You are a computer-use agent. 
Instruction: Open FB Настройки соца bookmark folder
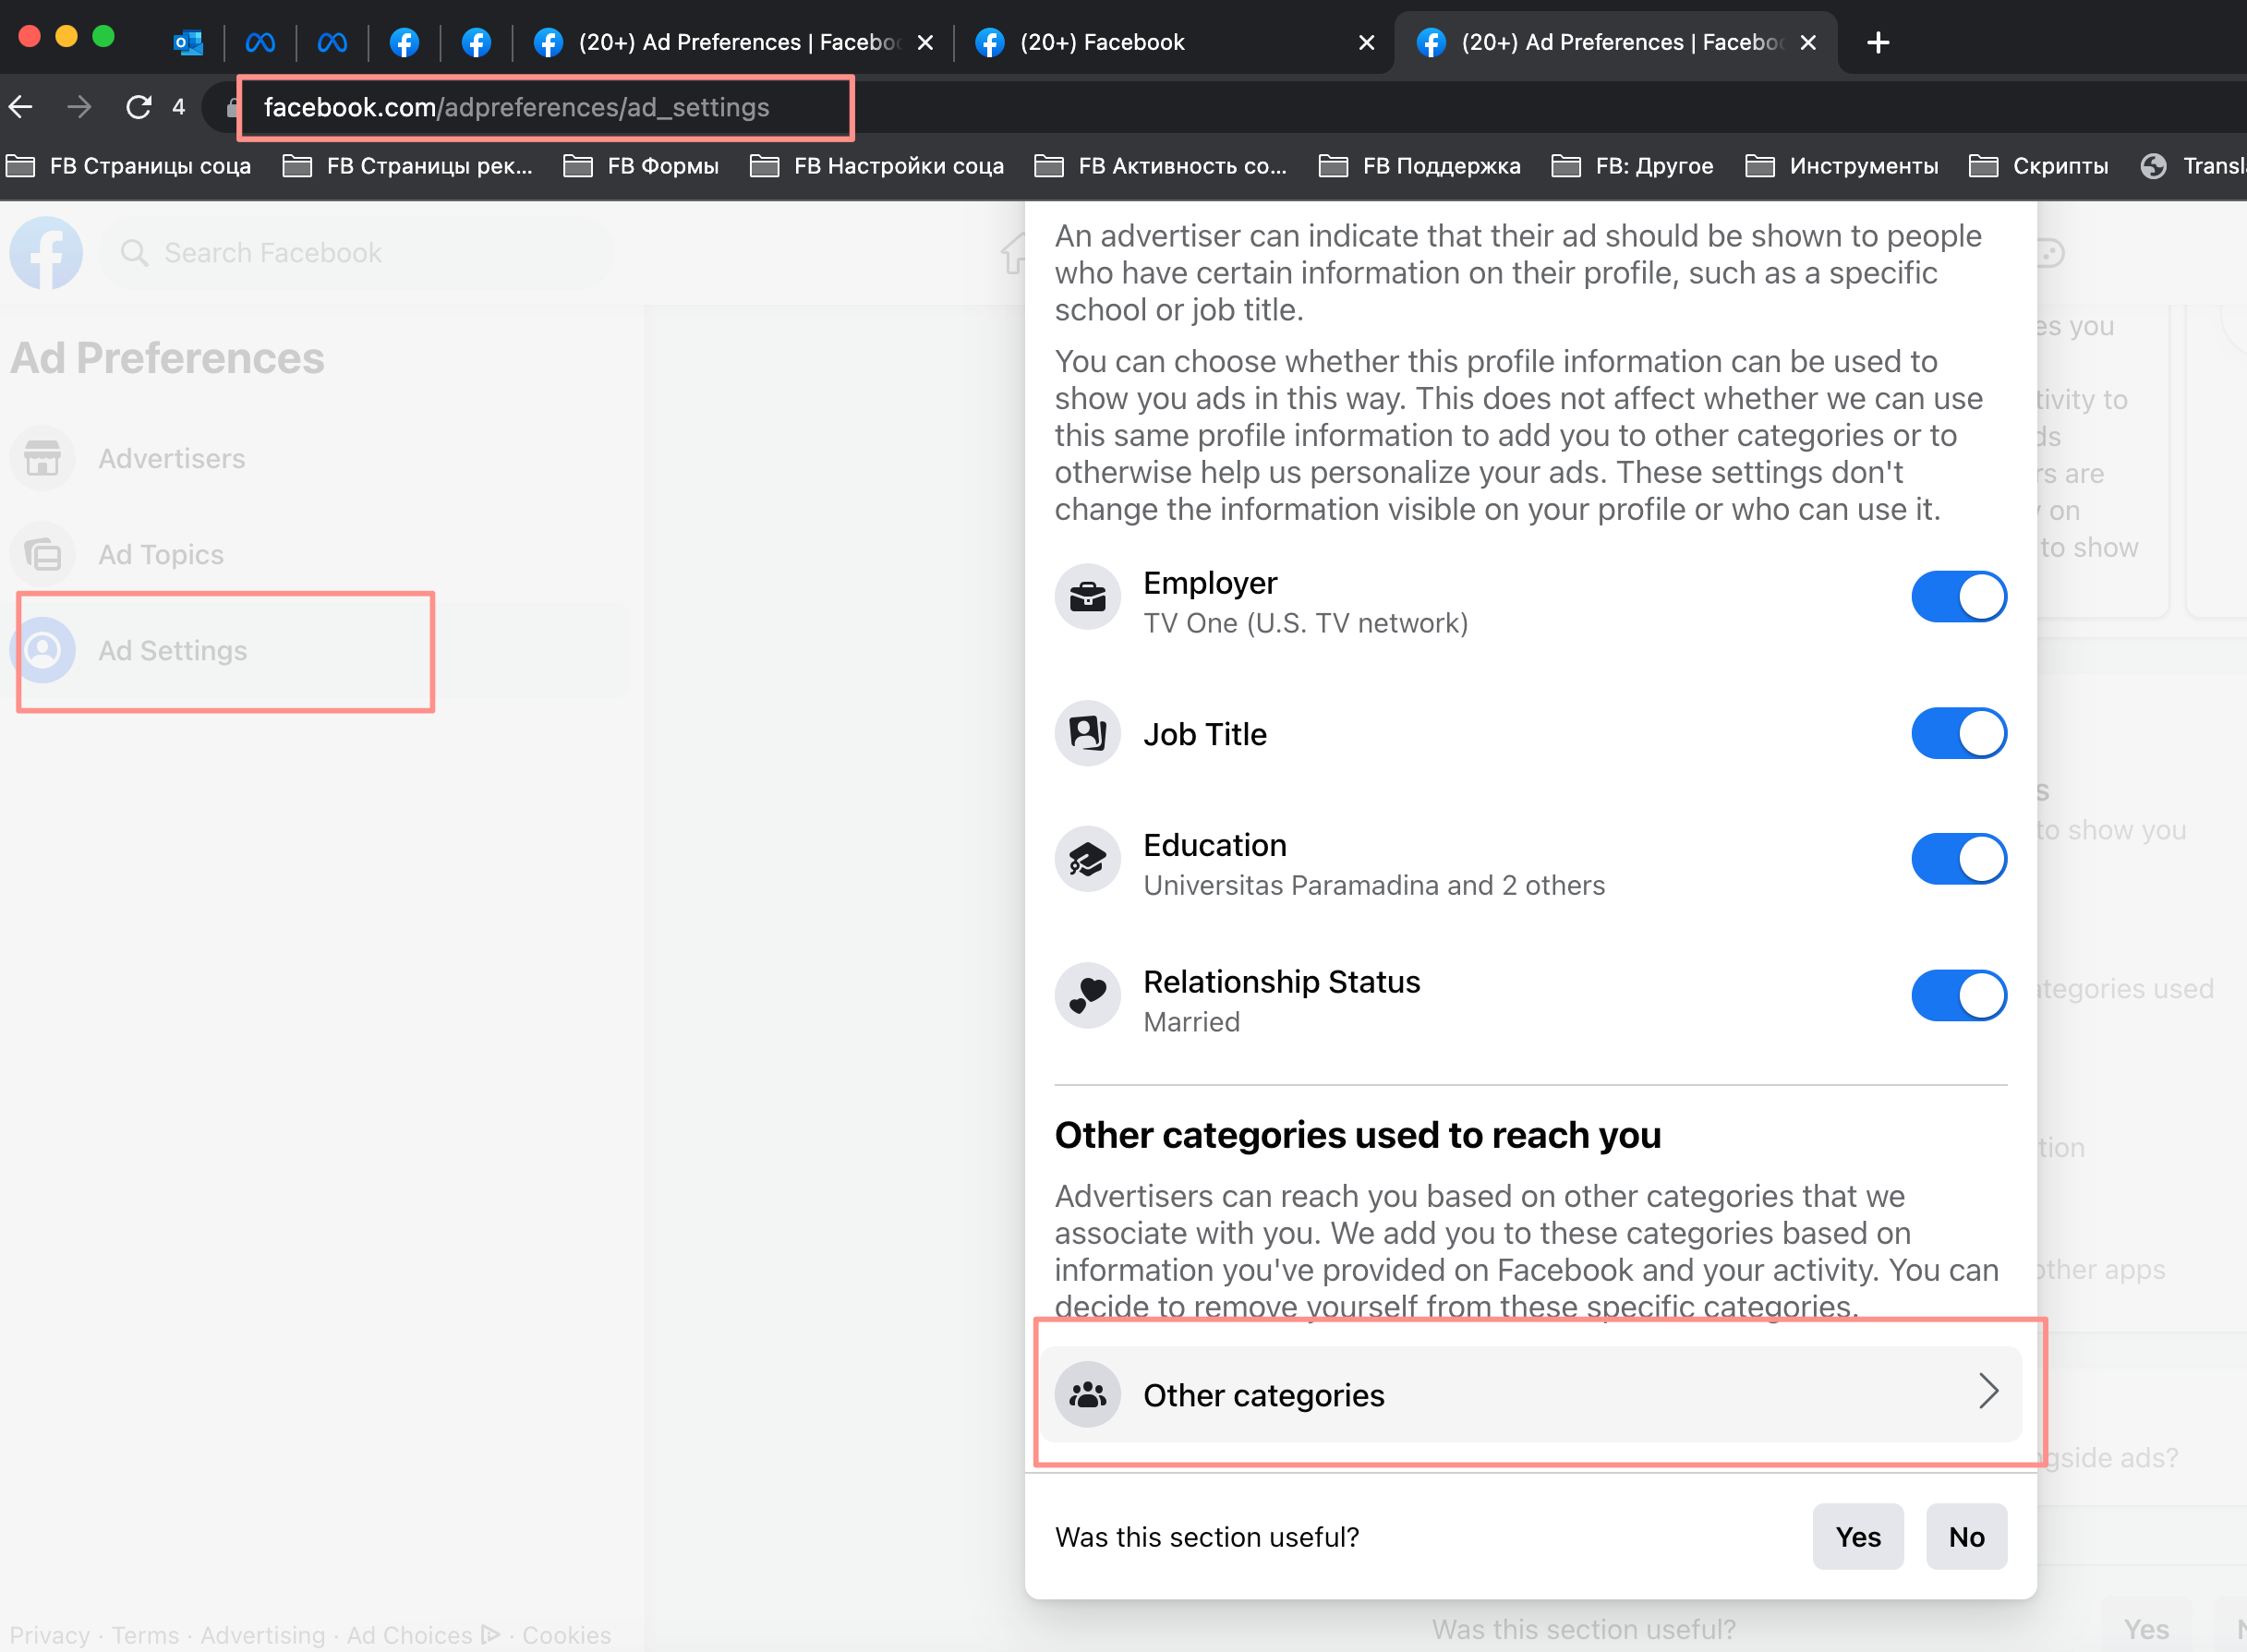pyautogui.click(x=877, y=166)
